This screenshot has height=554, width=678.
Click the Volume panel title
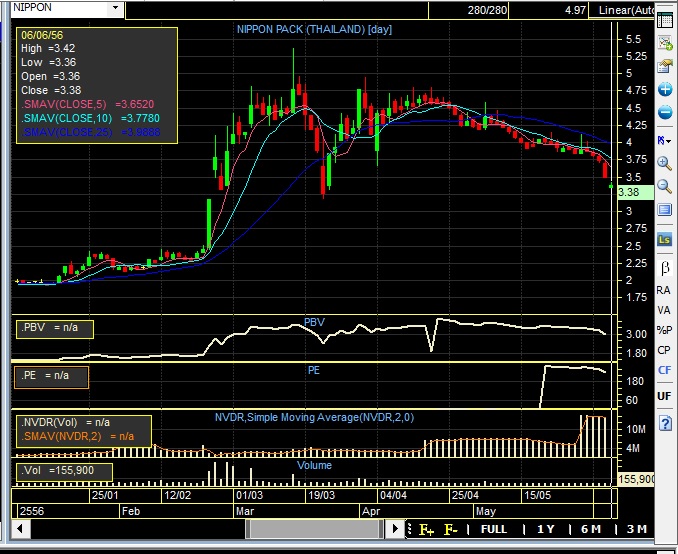(314, 465)
